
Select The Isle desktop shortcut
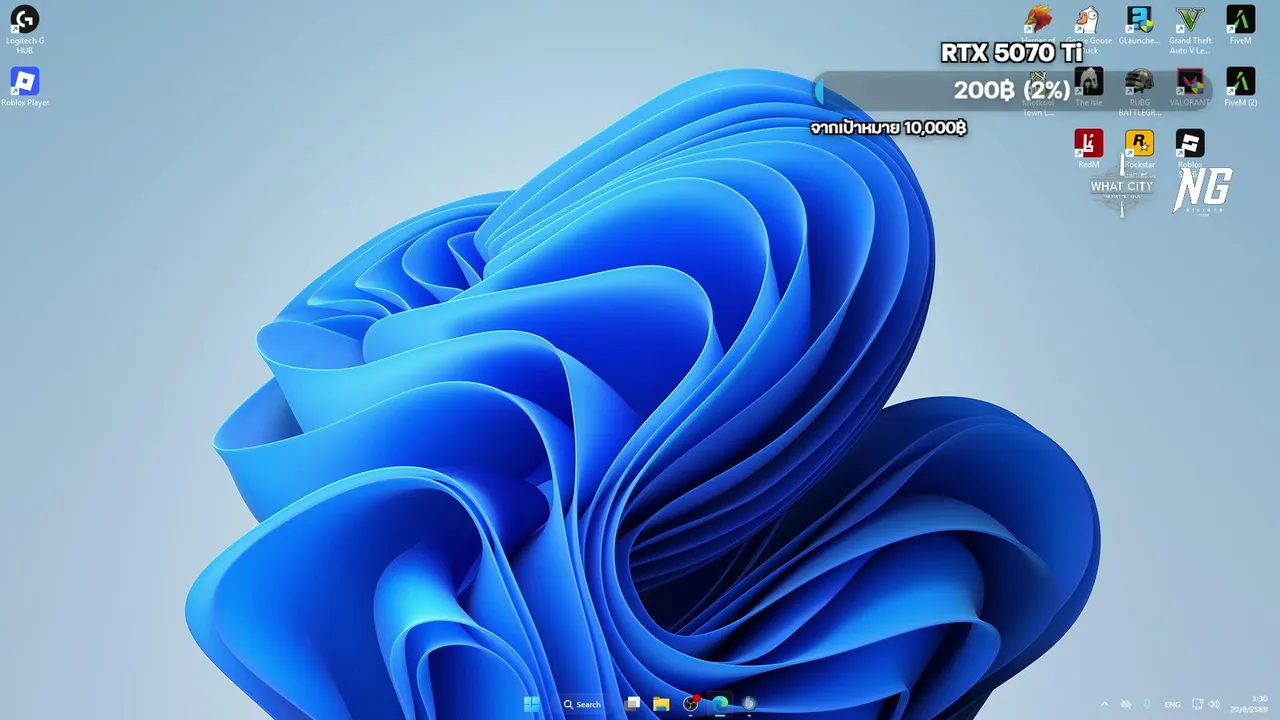[x=1088, y=87]
